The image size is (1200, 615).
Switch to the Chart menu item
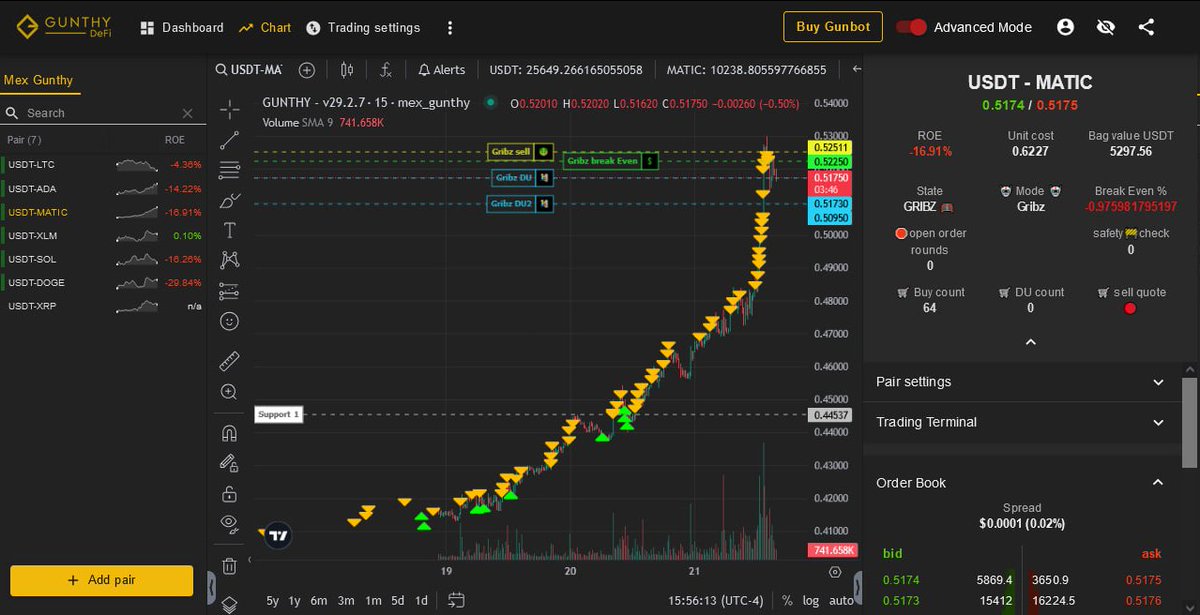(x=265, y=28)
